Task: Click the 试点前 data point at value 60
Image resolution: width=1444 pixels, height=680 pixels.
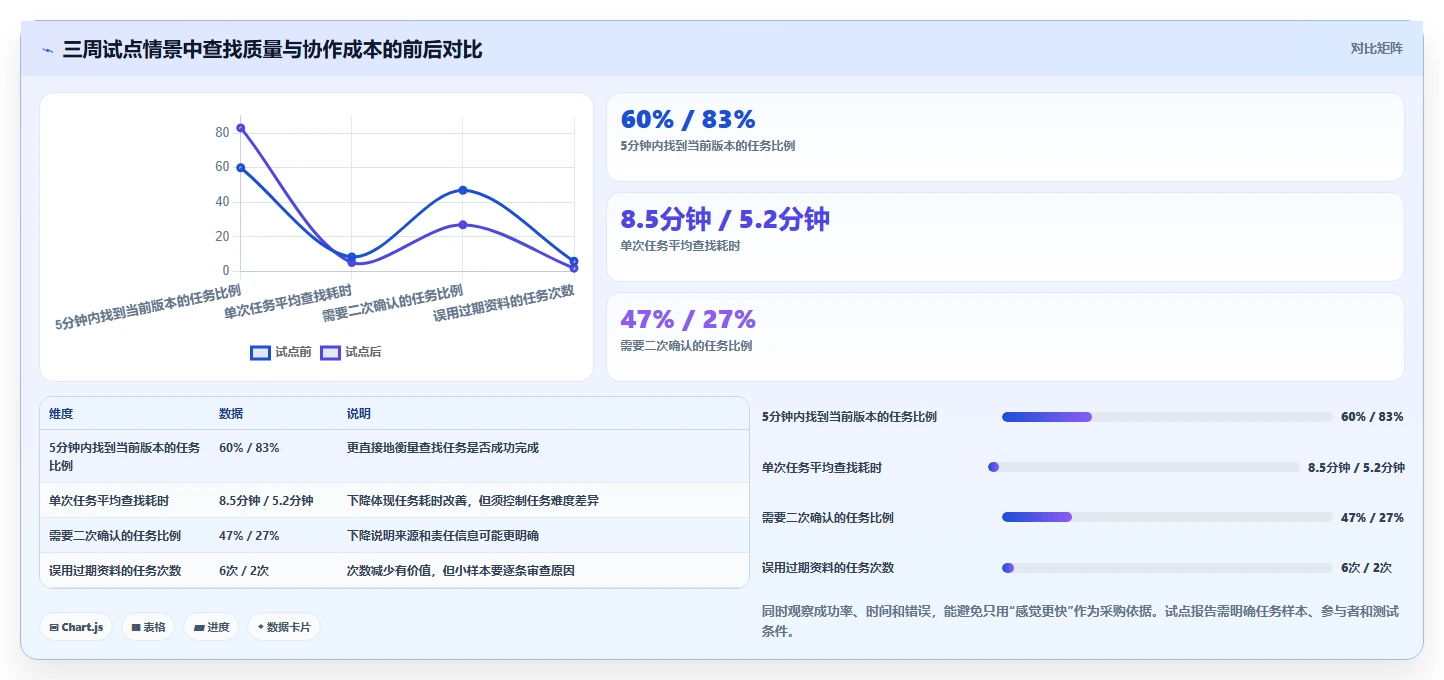Action: click(x=241, y=168)
